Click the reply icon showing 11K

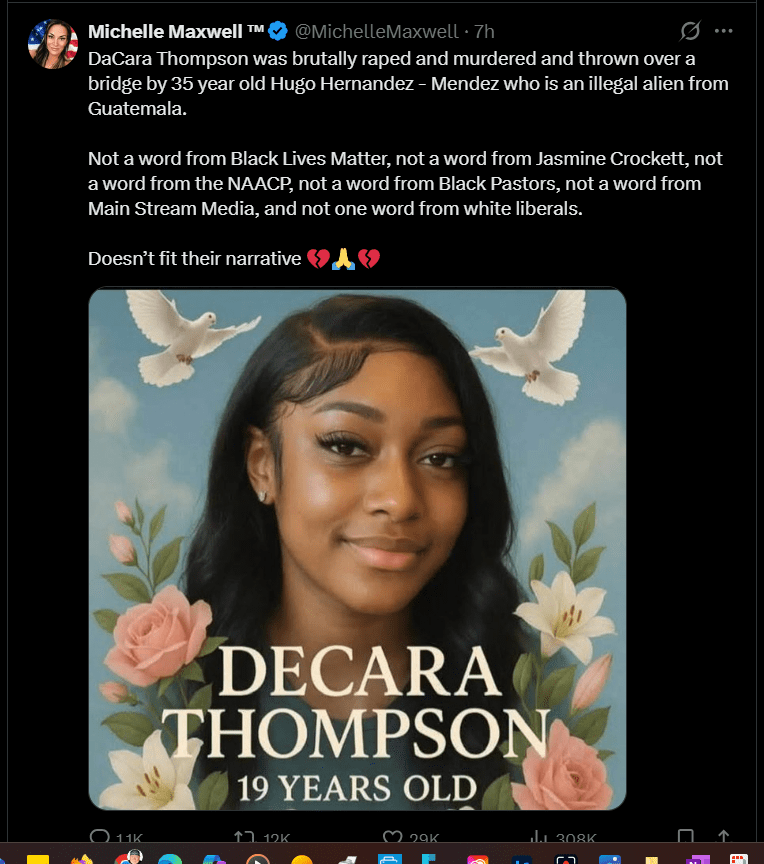(x=116, y=837)
